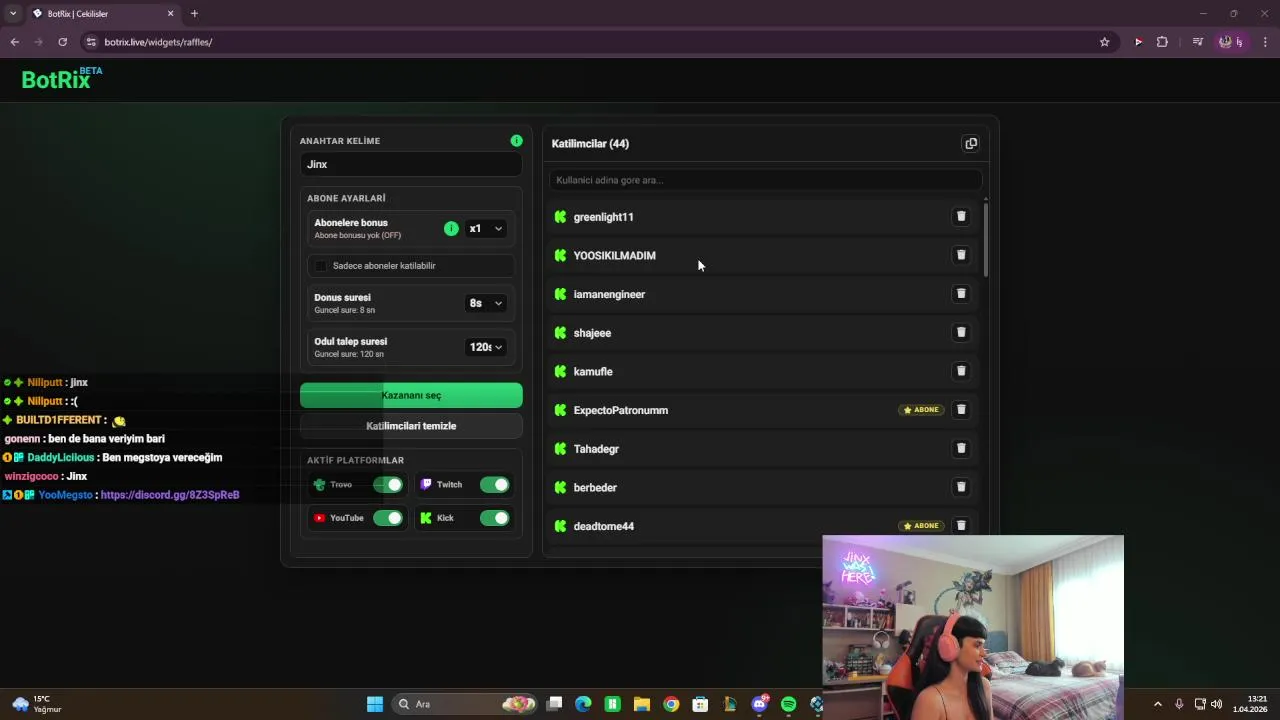1280x720 pixels.
Task: Click the ABONE badge on ExpectoPatronumm
Action: pyautogui.click(x=921, y=410)
